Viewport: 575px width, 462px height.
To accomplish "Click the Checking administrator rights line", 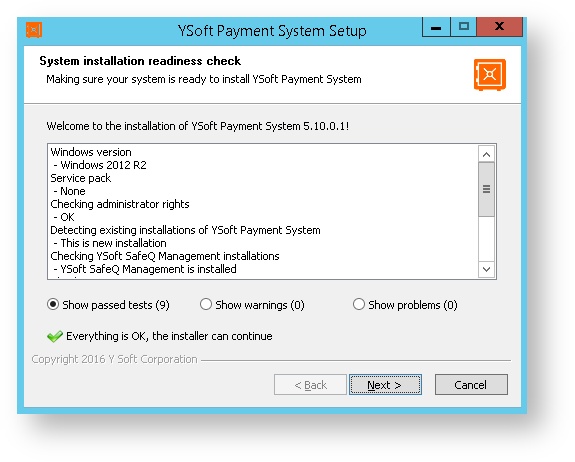I will tap(120, 204).
